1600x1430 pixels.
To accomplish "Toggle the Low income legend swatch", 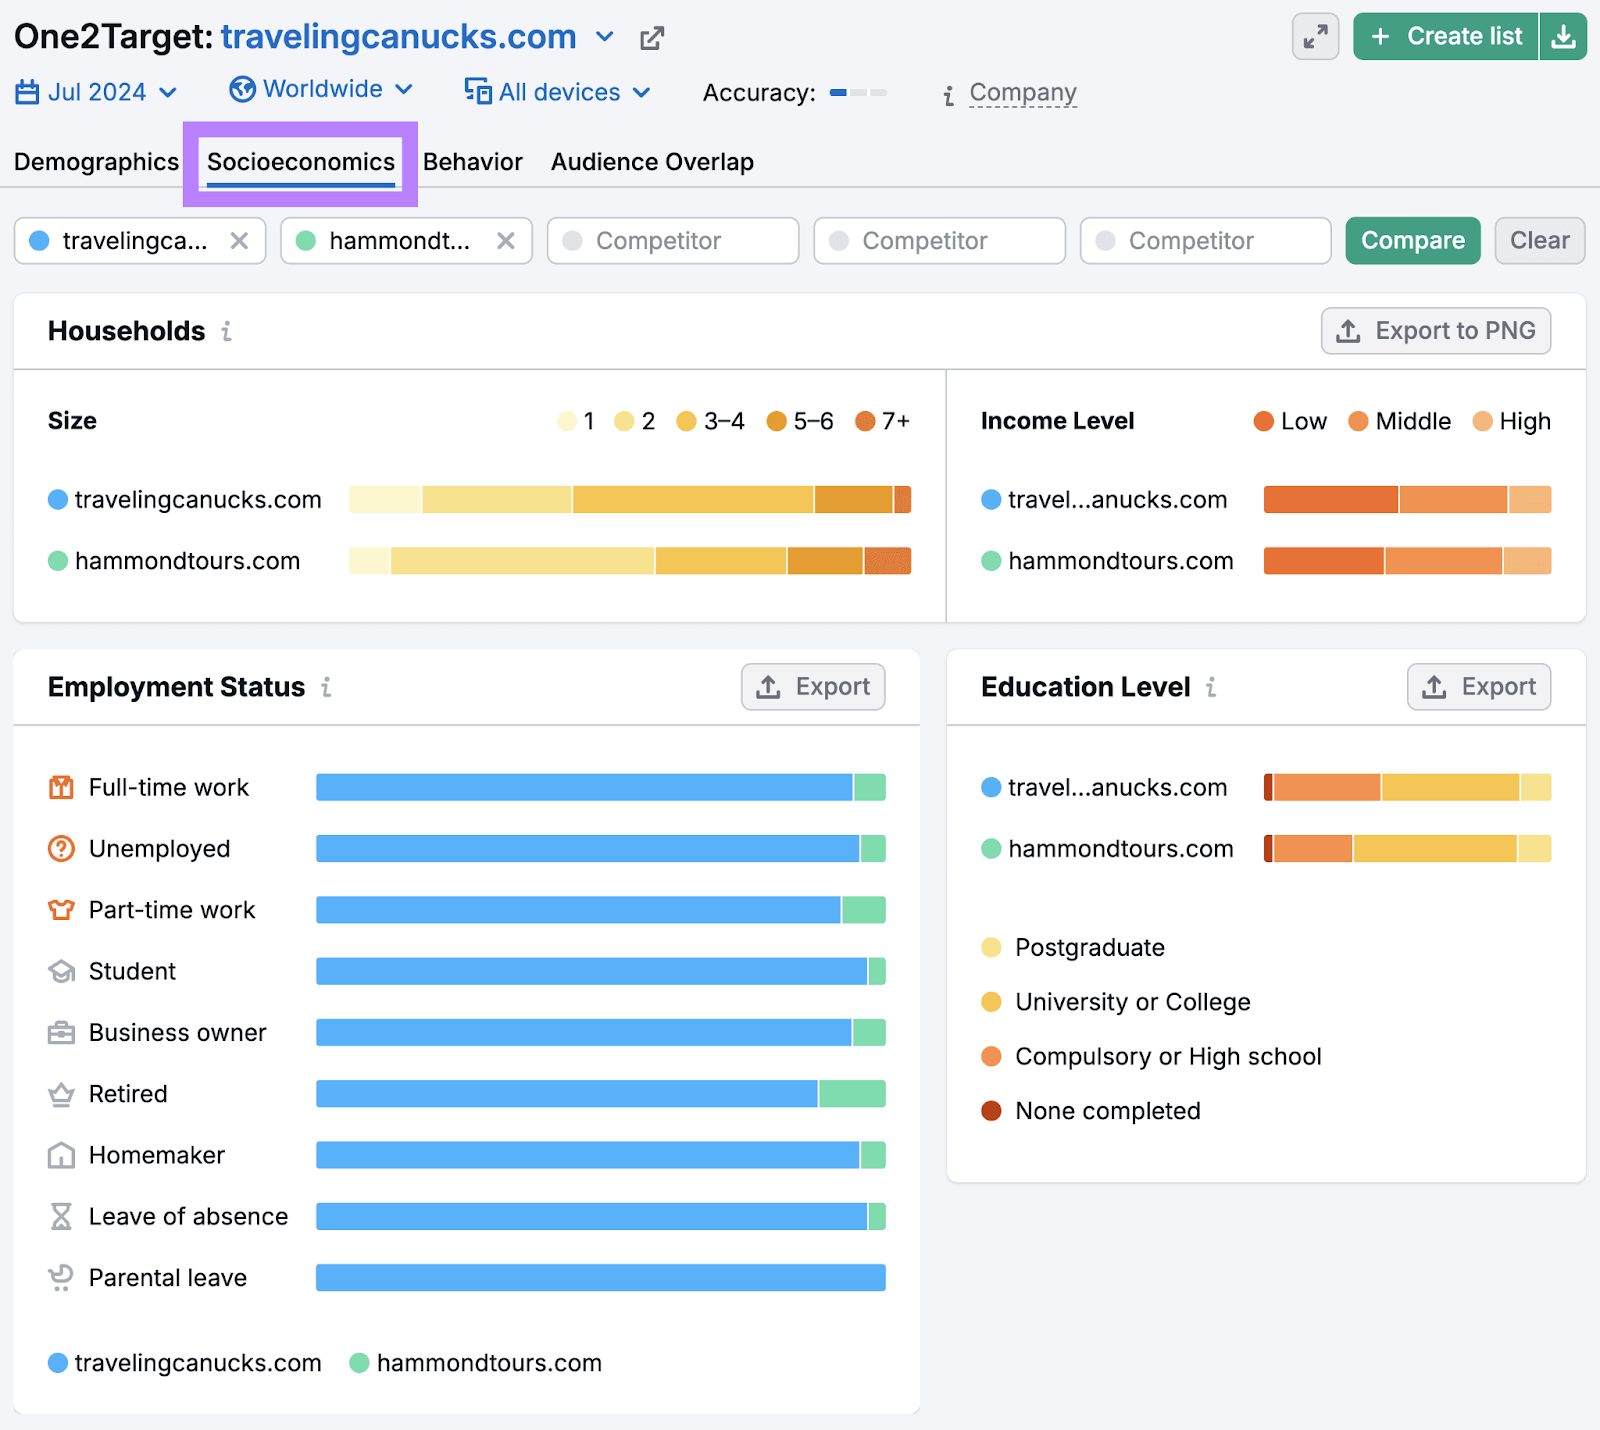I will click(x=1264, y=421).
